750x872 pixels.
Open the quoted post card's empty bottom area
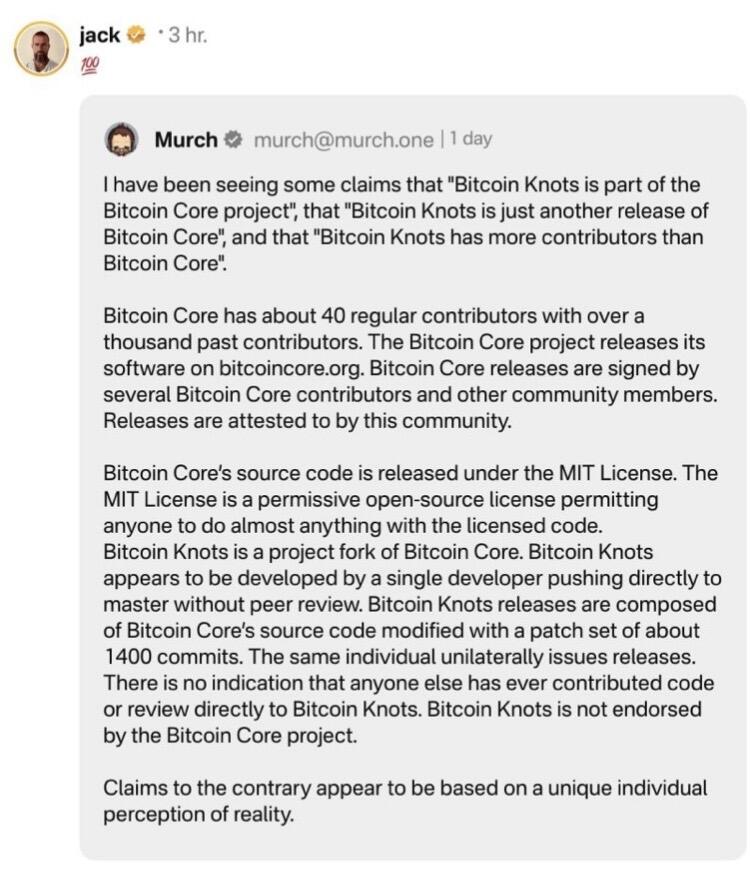click(413, 843)
